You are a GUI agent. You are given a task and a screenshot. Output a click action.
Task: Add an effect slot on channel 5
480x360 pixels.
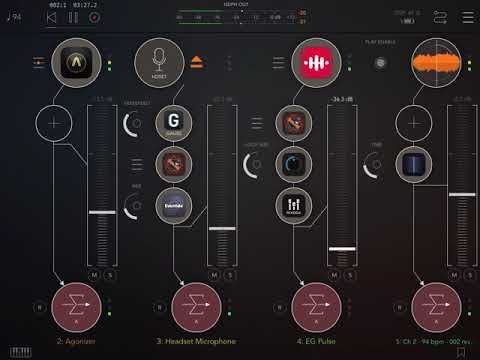click(x=414, y=123)
